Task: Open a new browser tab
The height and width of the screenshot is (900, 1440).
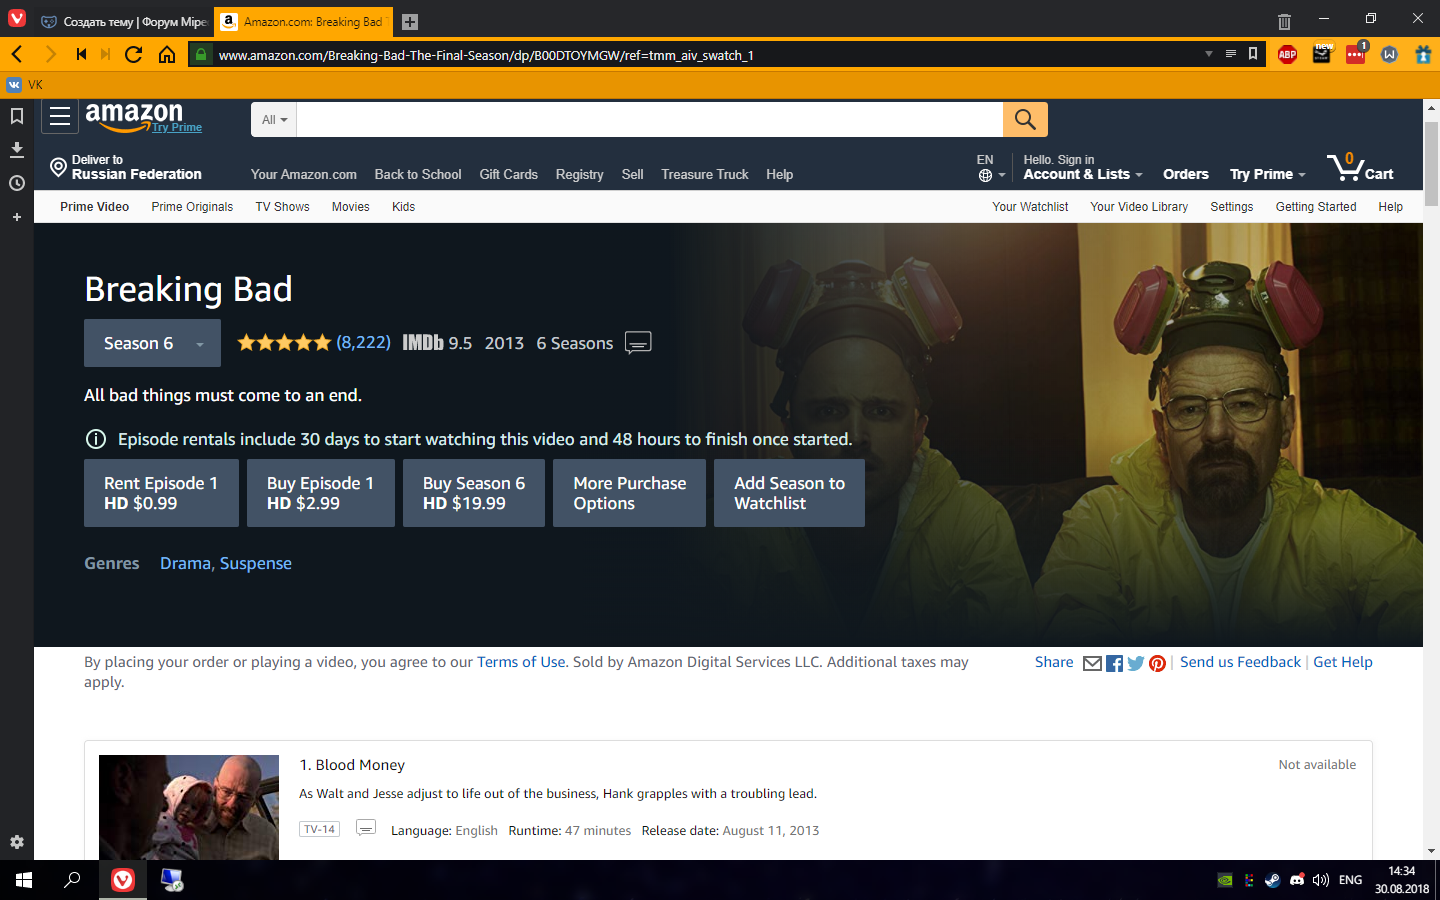Action: (410, 22)
